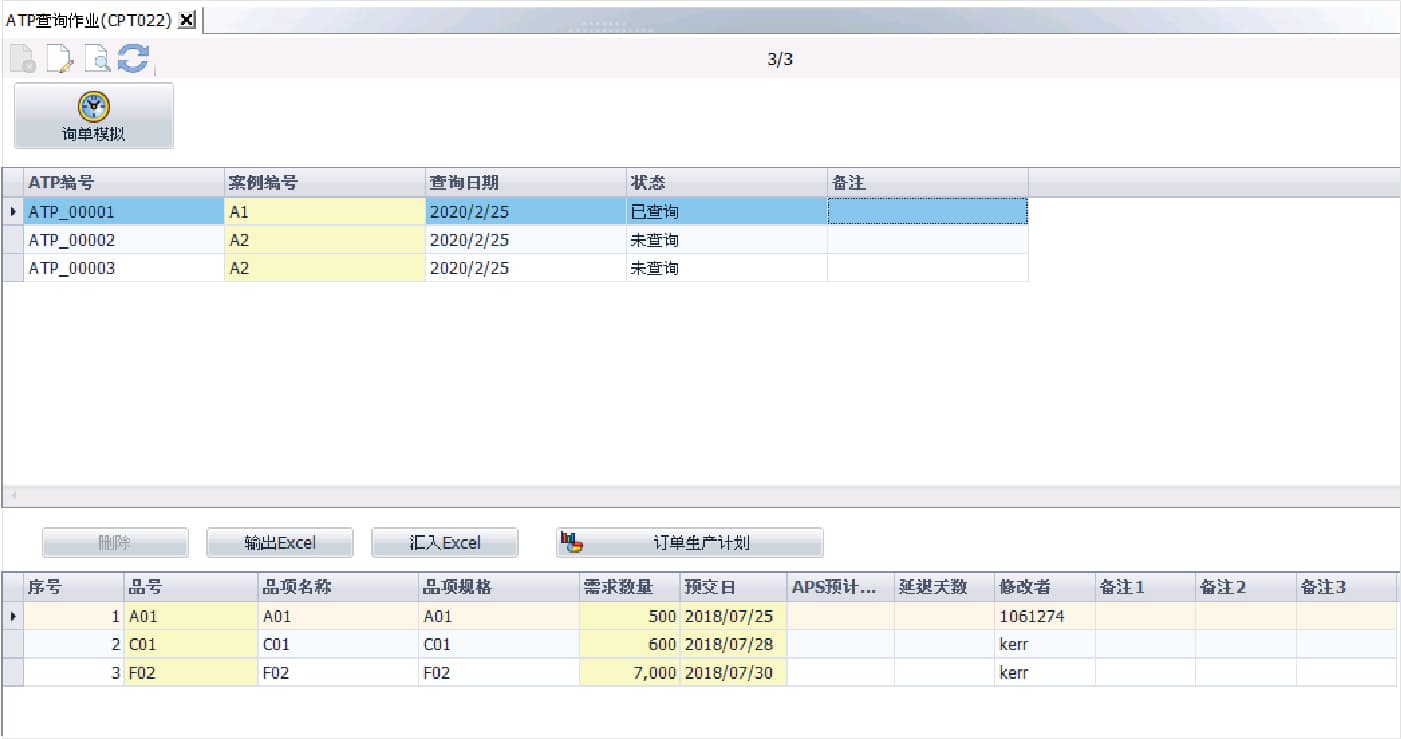Click the 汇入Excel button
Screen dimensions: 1401x739
click(445, 543)
